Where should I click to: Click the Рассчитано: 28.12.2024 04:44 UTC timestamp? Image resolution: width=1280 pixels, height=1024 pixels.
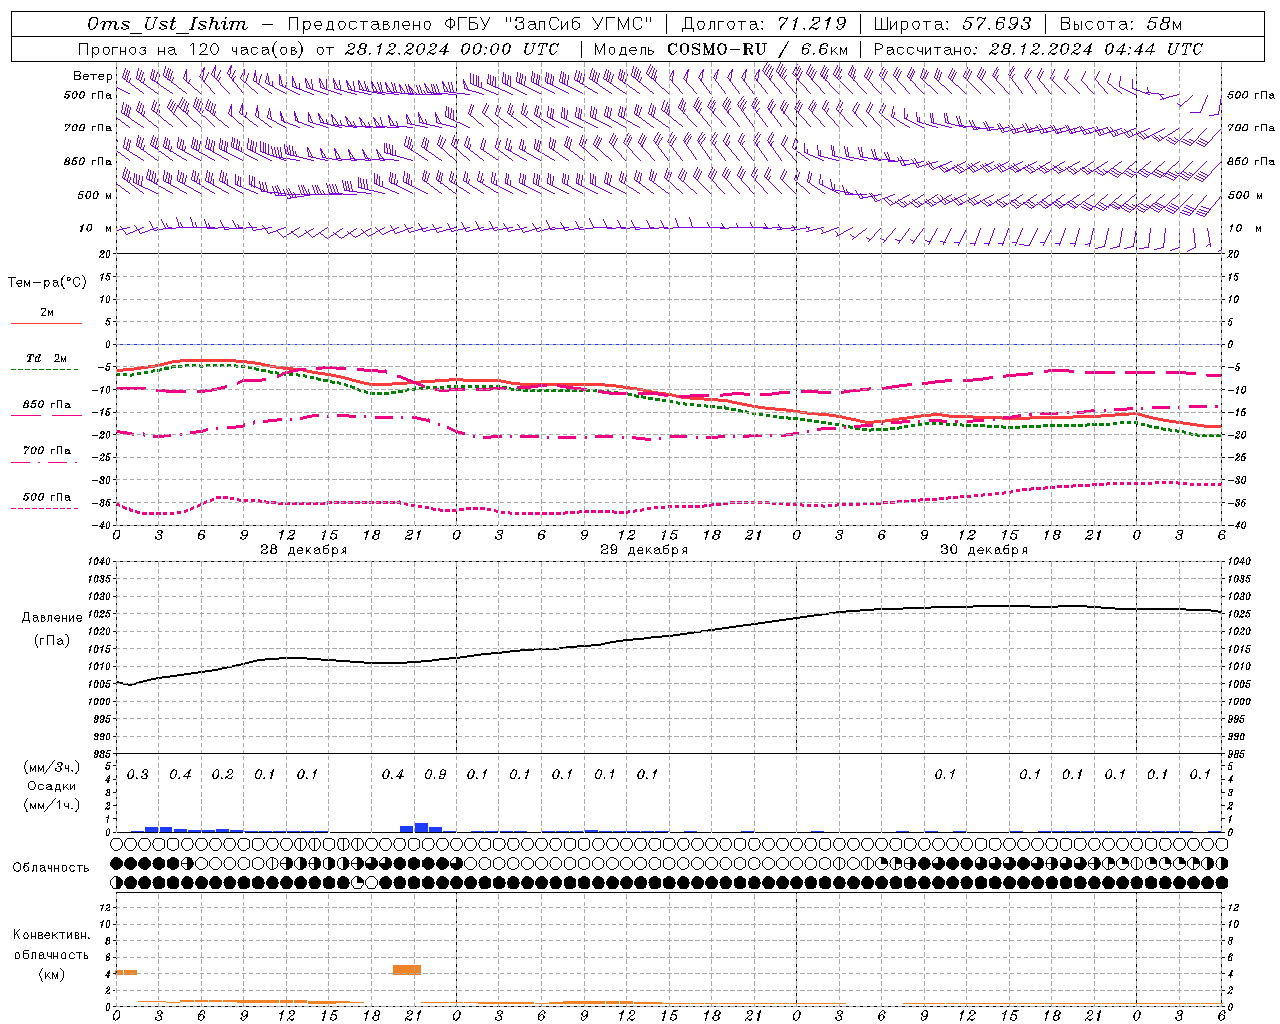click(x=1038, y=49)
